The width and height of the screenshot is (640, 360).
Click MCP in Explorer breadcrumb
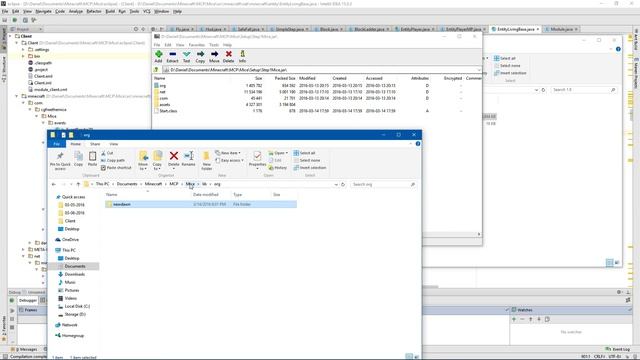tap(173, 184)
